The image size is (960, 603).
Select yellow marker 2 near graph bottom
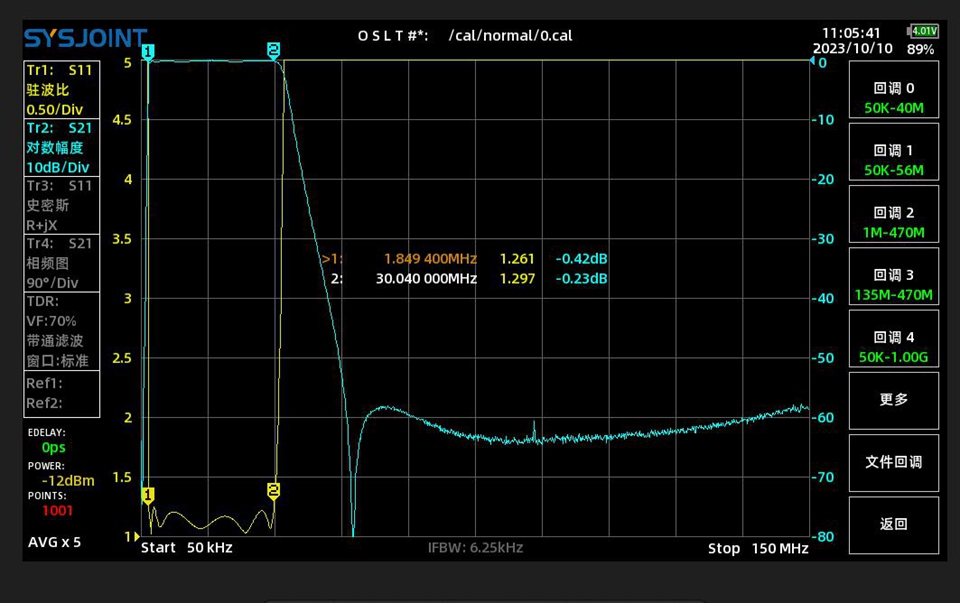(273, 490)
